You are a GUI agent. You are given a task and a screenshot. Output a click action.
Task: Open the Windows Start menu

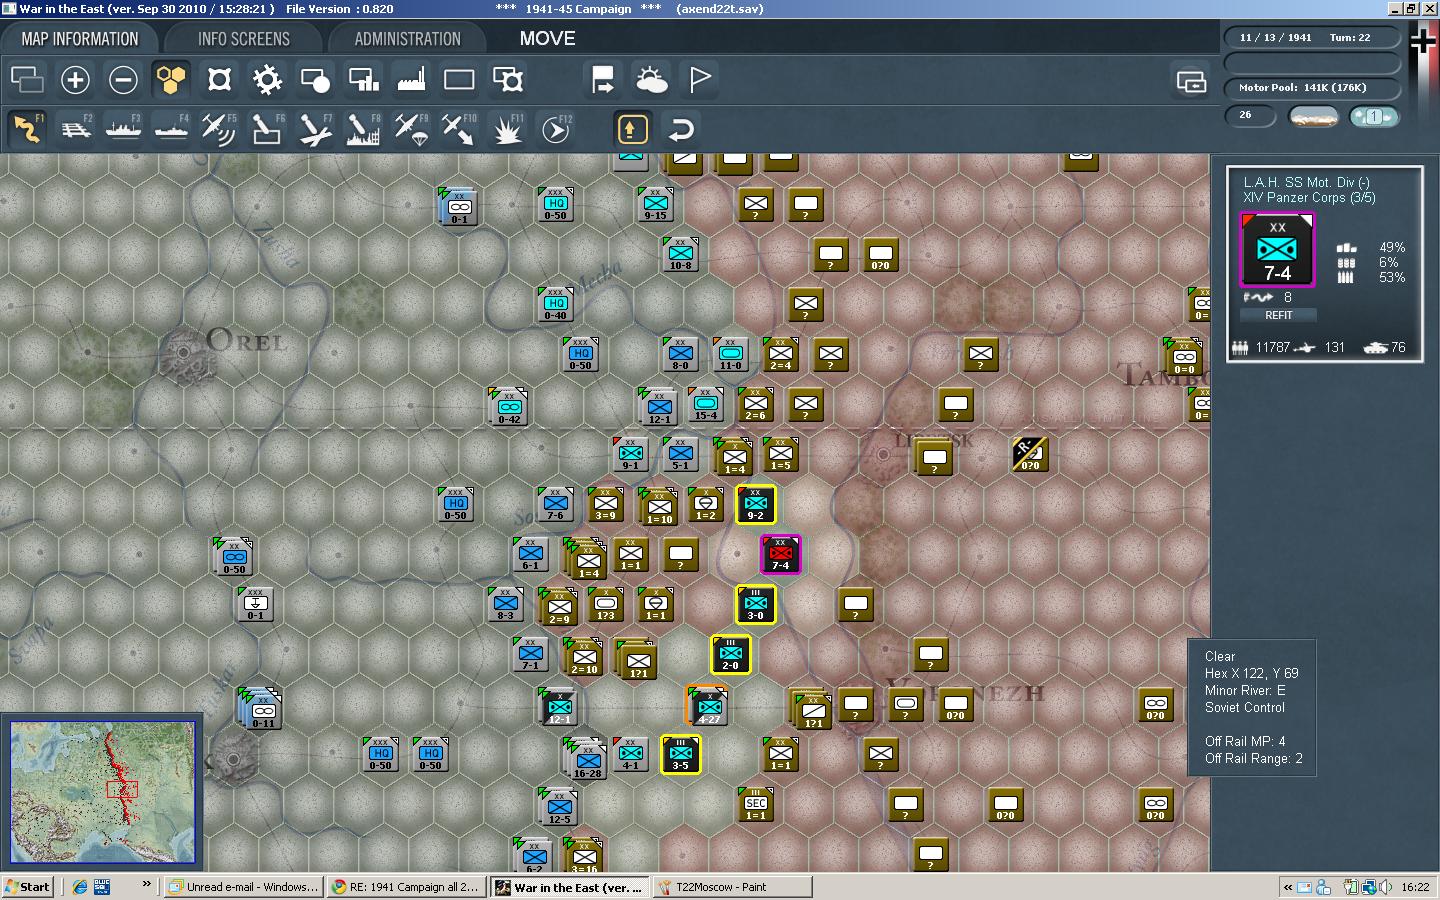tap(27, 887)
